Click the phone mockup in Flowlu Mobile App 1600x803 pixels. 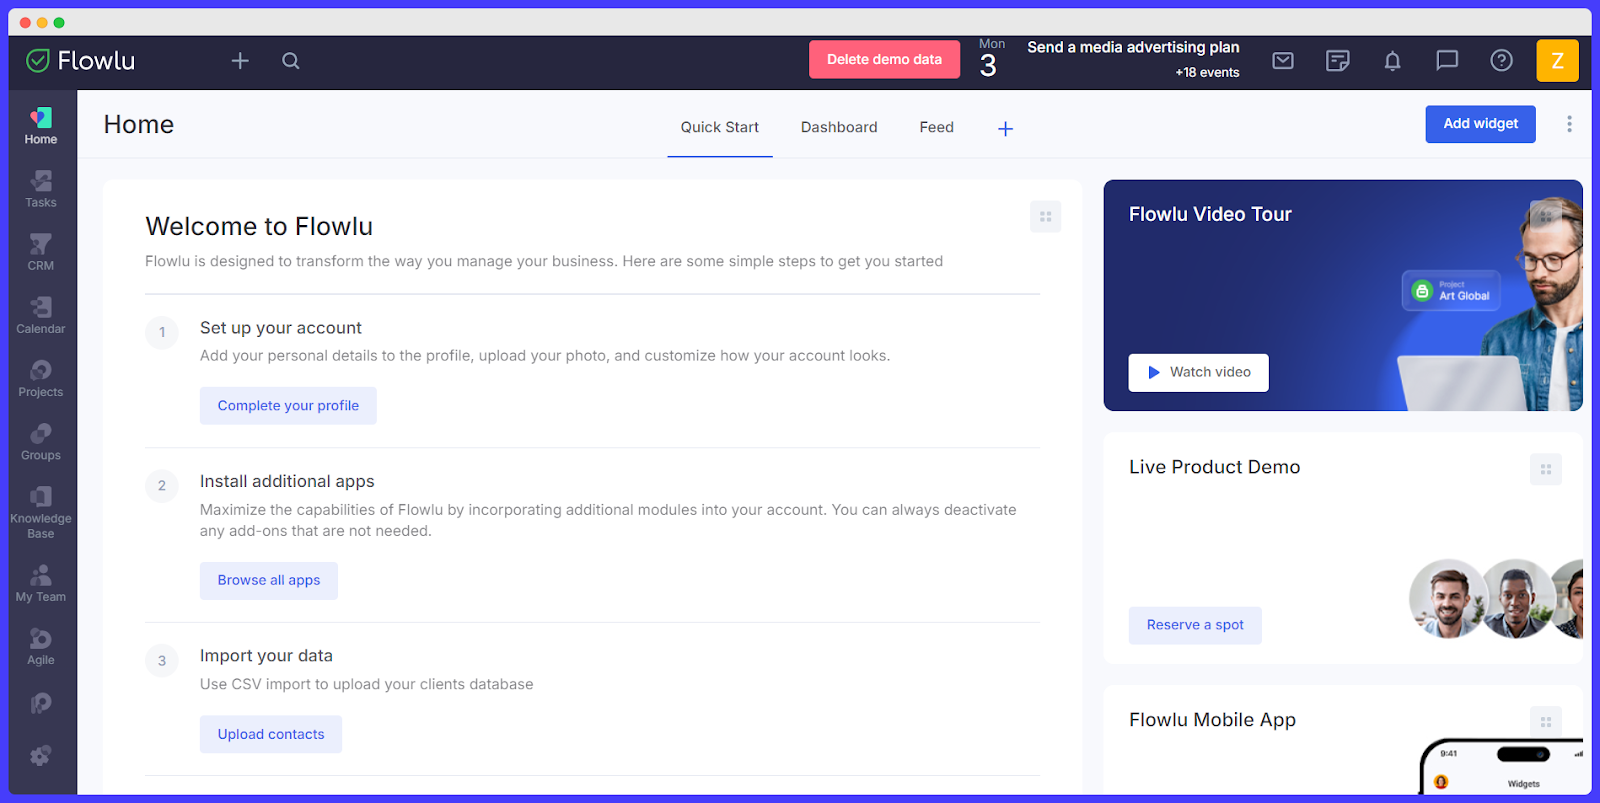pyautogui.click(x=1502, y=766)
